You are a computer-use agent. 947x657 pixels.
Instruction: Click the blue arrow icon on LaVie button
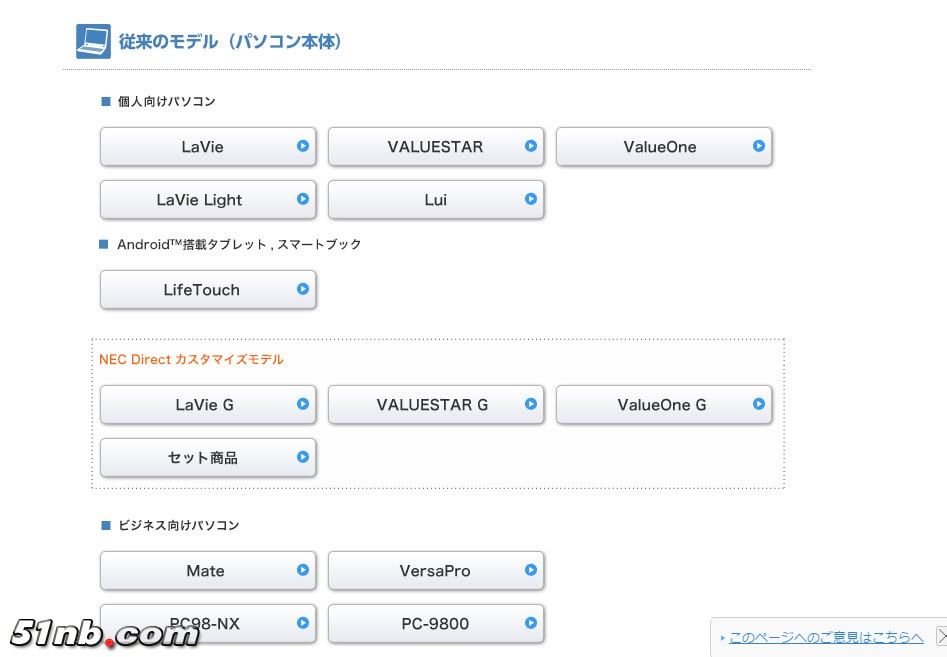[x=303, y=146]
